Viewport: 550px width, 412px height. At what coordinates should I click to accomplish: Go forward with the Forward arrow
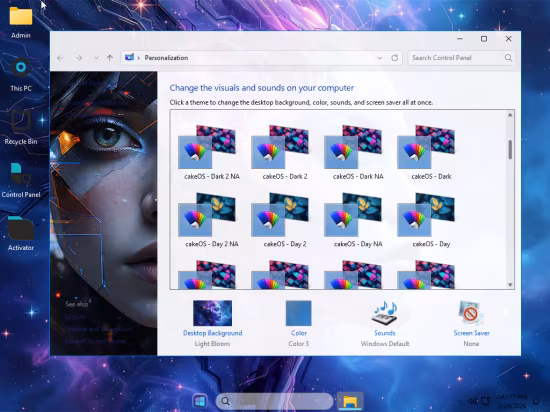79,58
